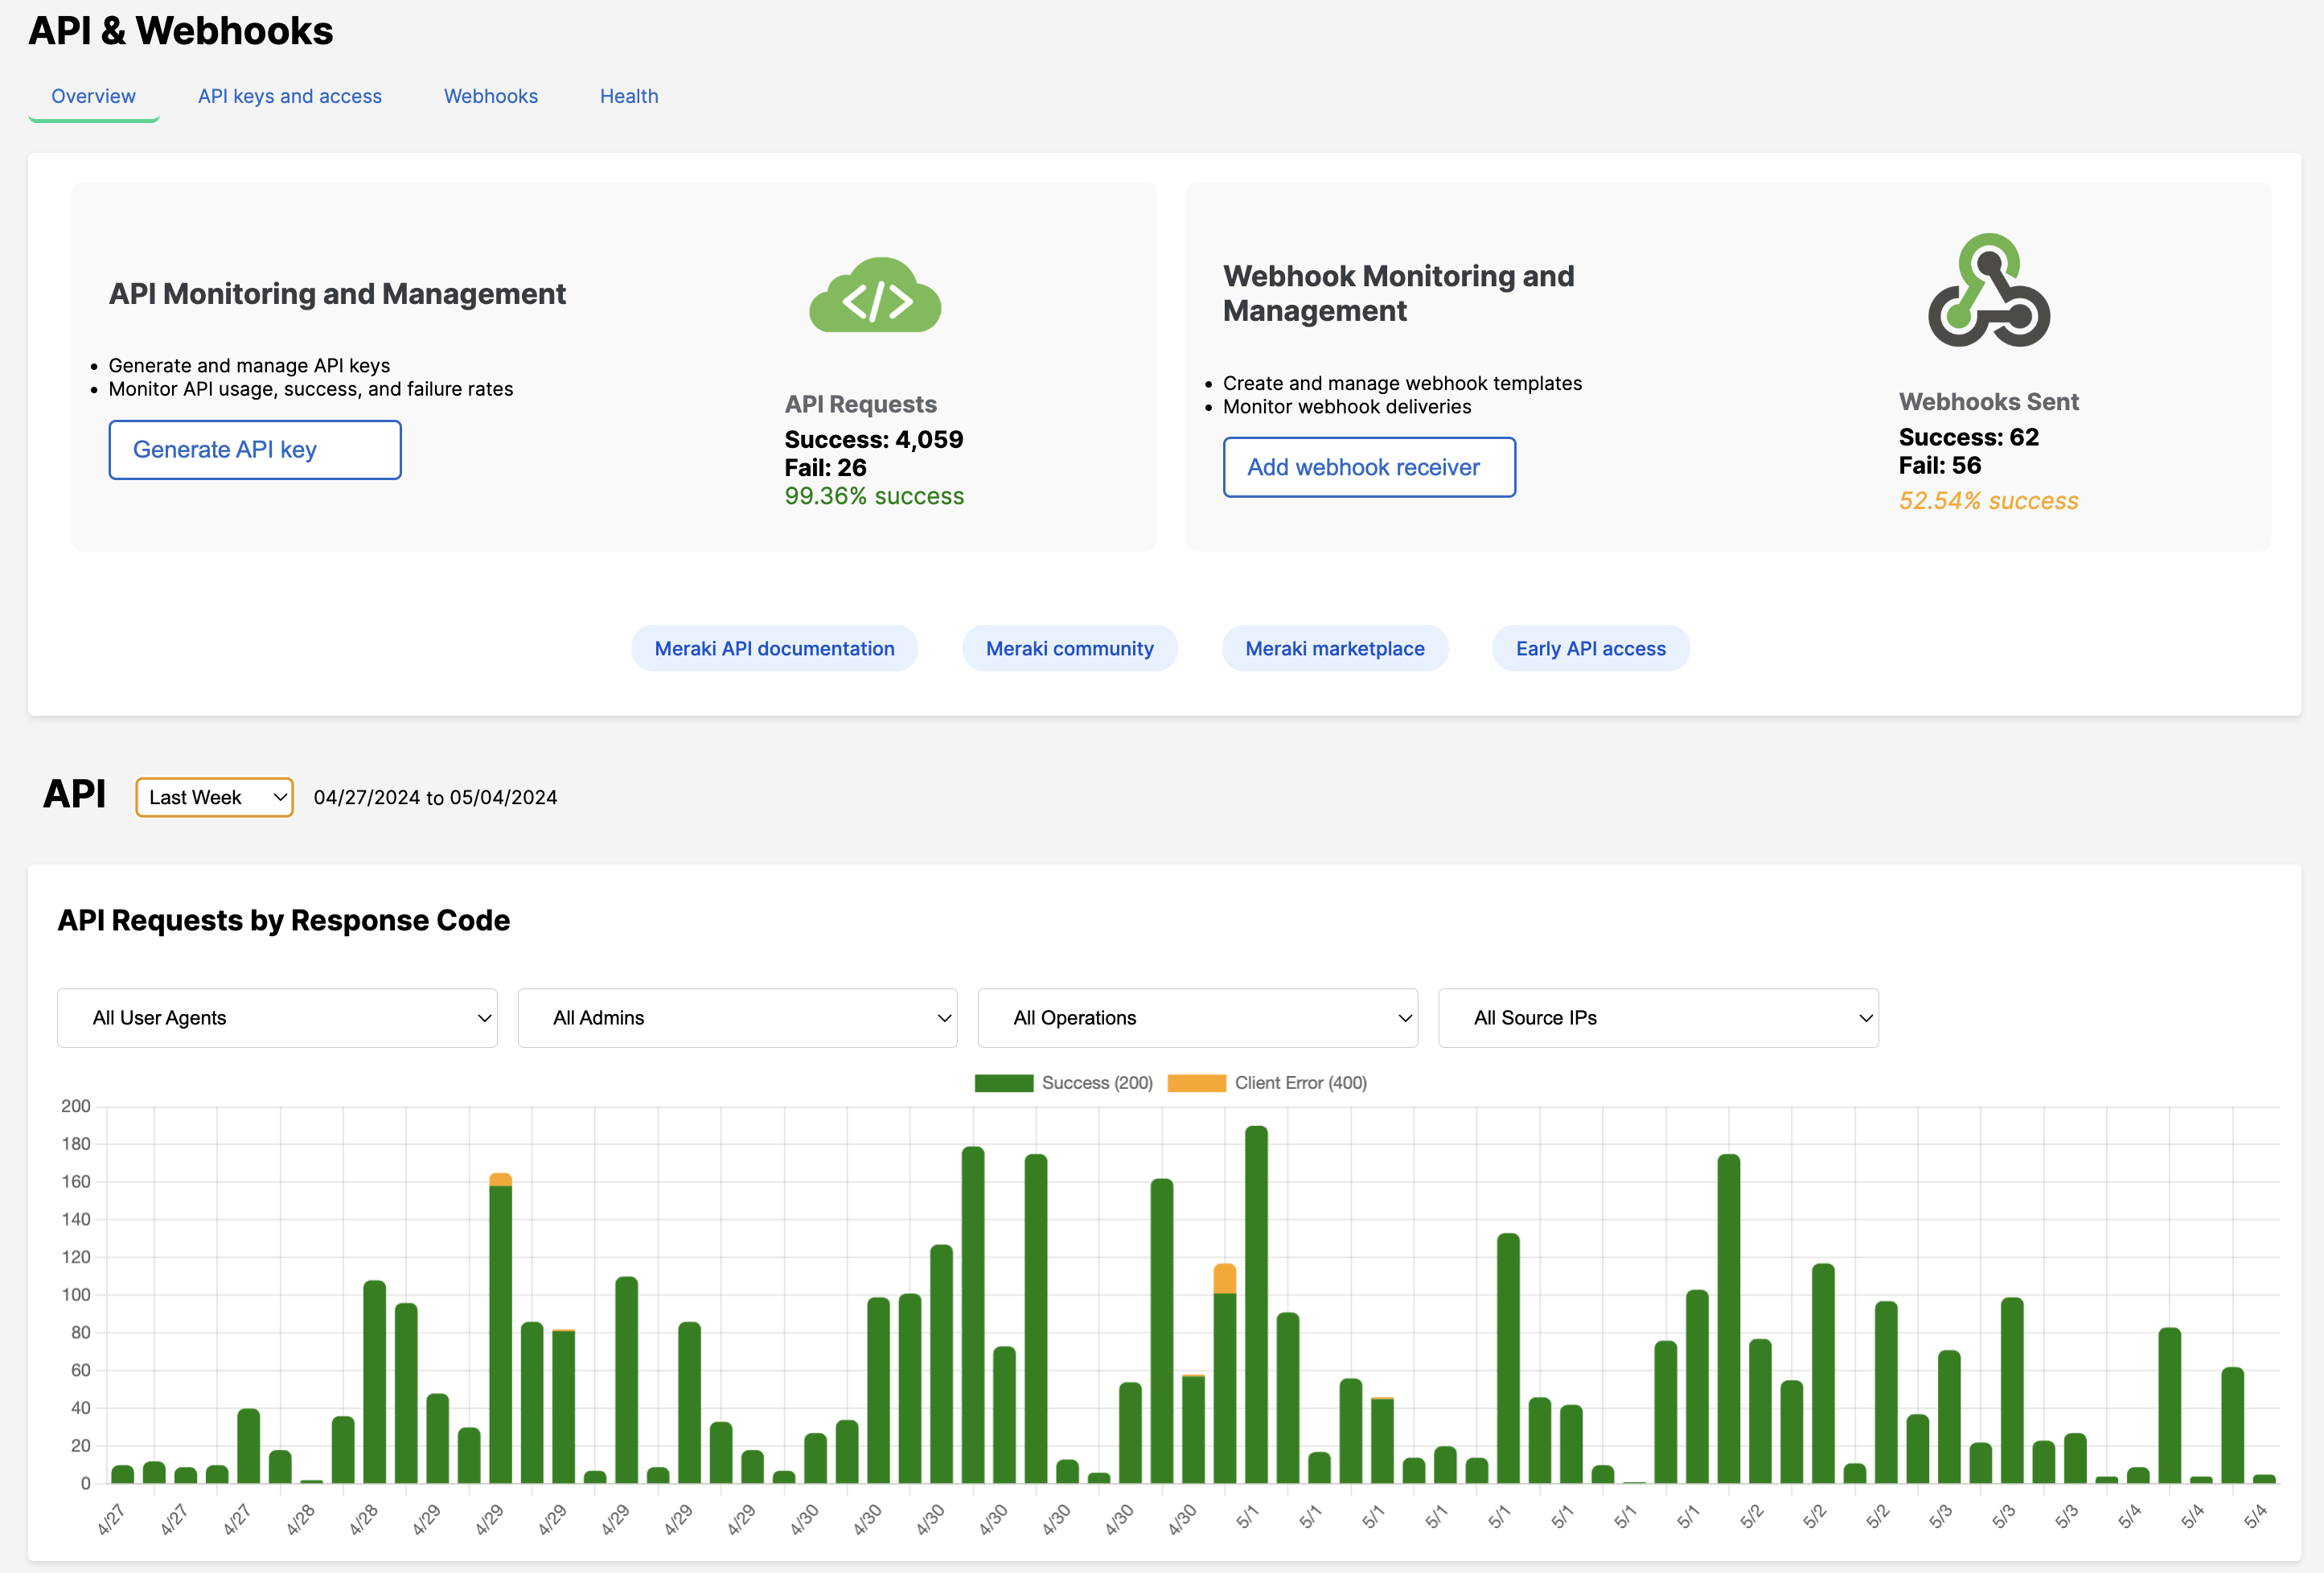Click the Generate API key button
The height and width of the screenshot is (1573, 2324).
pos(254,450)
